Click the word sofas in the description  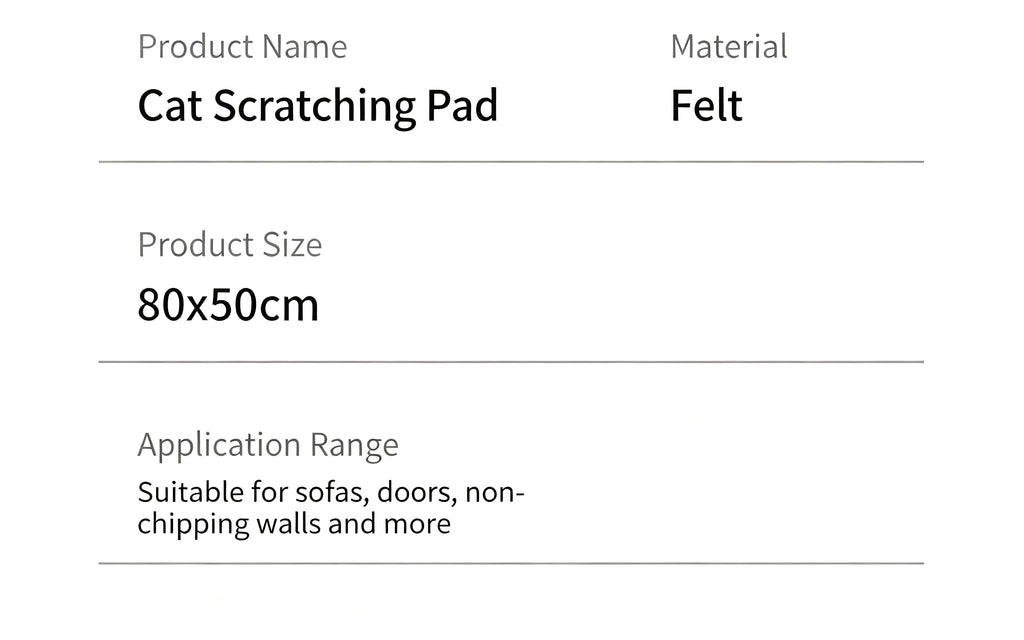(332, 492)
